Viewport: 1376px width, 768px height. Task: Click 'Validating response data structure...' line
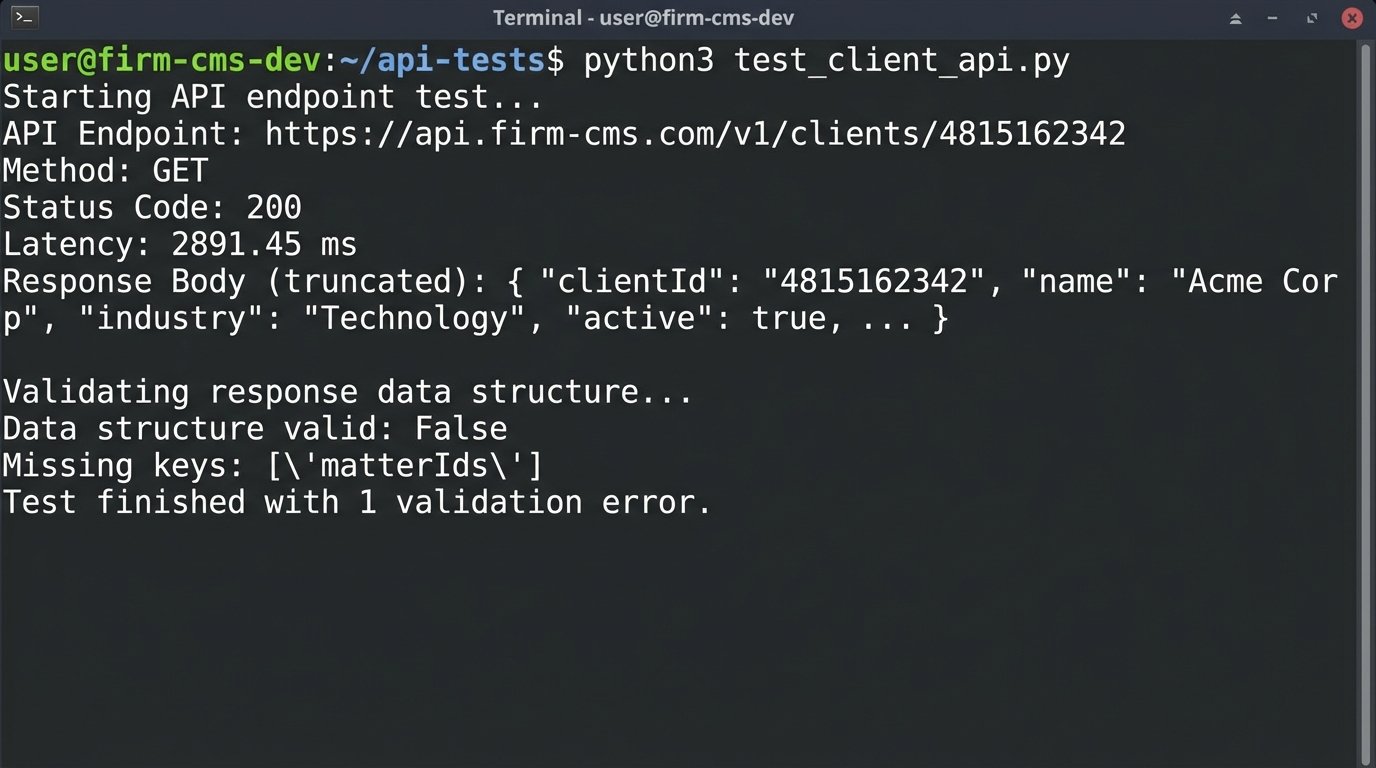(347, 392)
